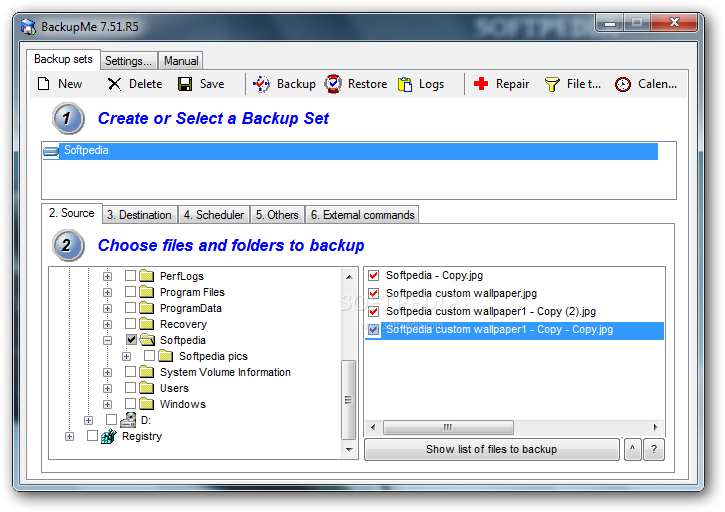Switch to the 5. Others tab
The image size is (725, 512).
tap(277, 215)
